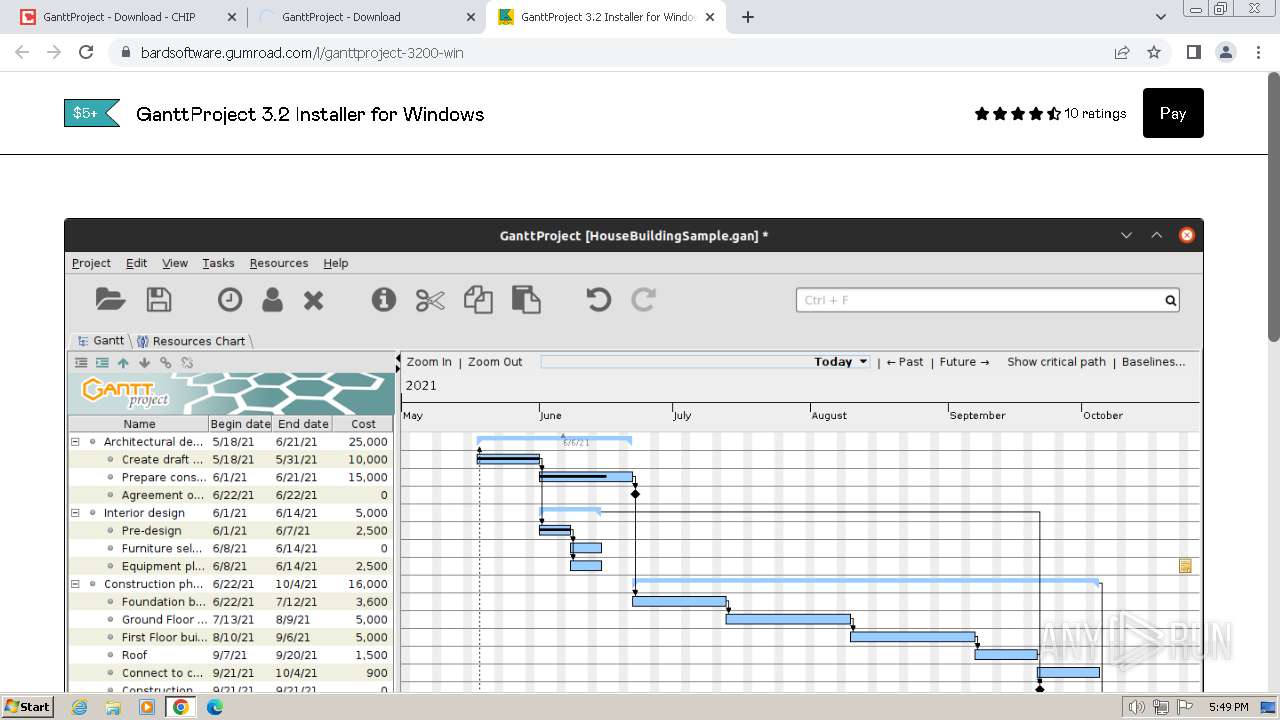1280x720 pixels.
Task: Click the link tasks chain icon
Action: click(x=165, y=363)
